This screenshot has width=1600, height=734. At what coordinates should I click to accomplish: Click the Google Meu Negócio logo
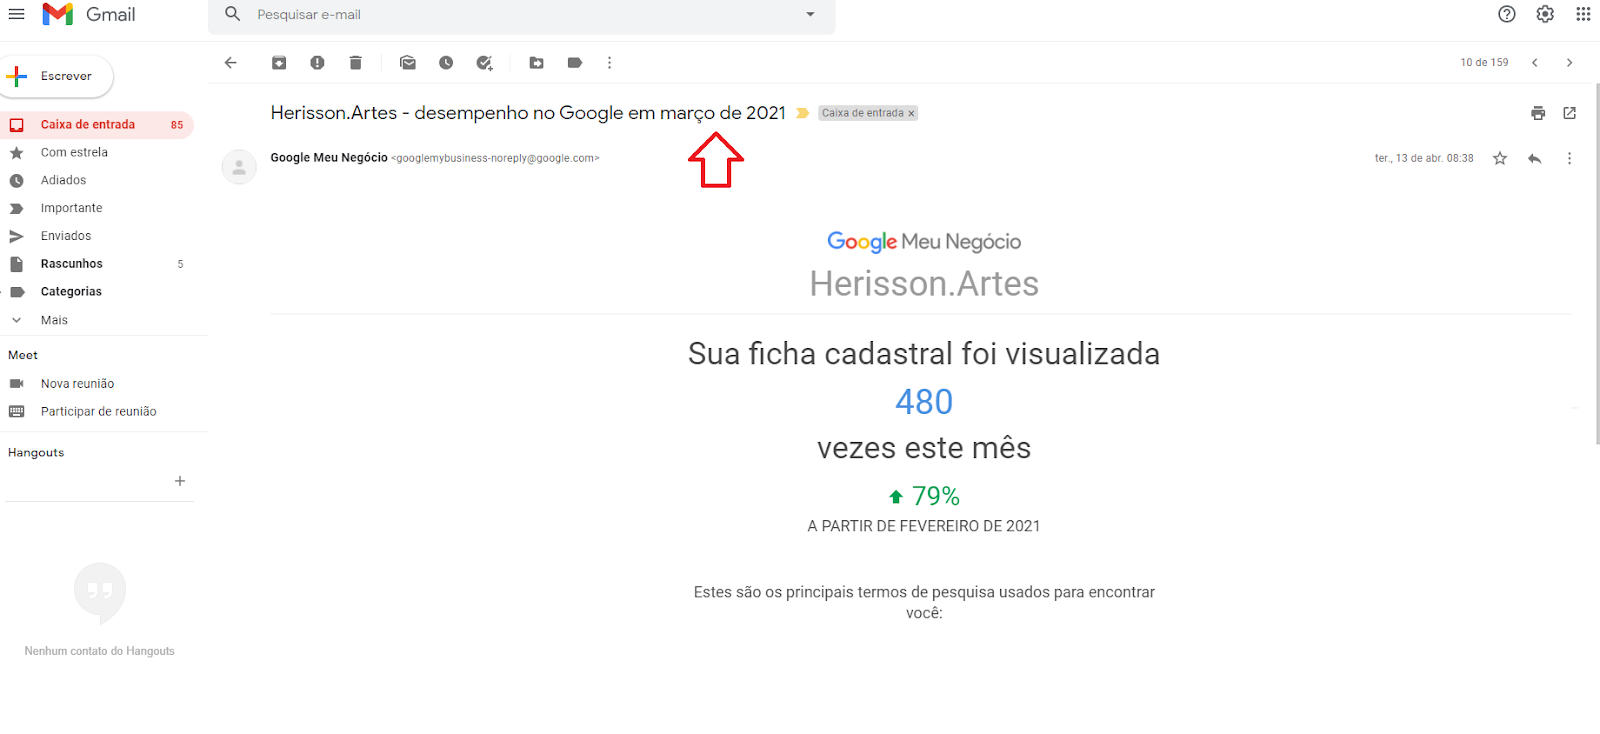(924, 242)
